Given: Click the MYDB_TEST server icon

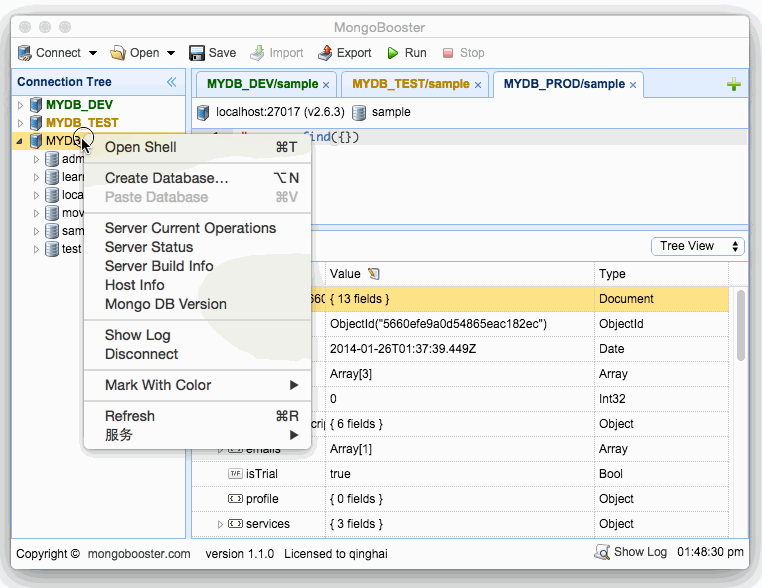Looking at the screenshot, I should [x=36, y=122].
